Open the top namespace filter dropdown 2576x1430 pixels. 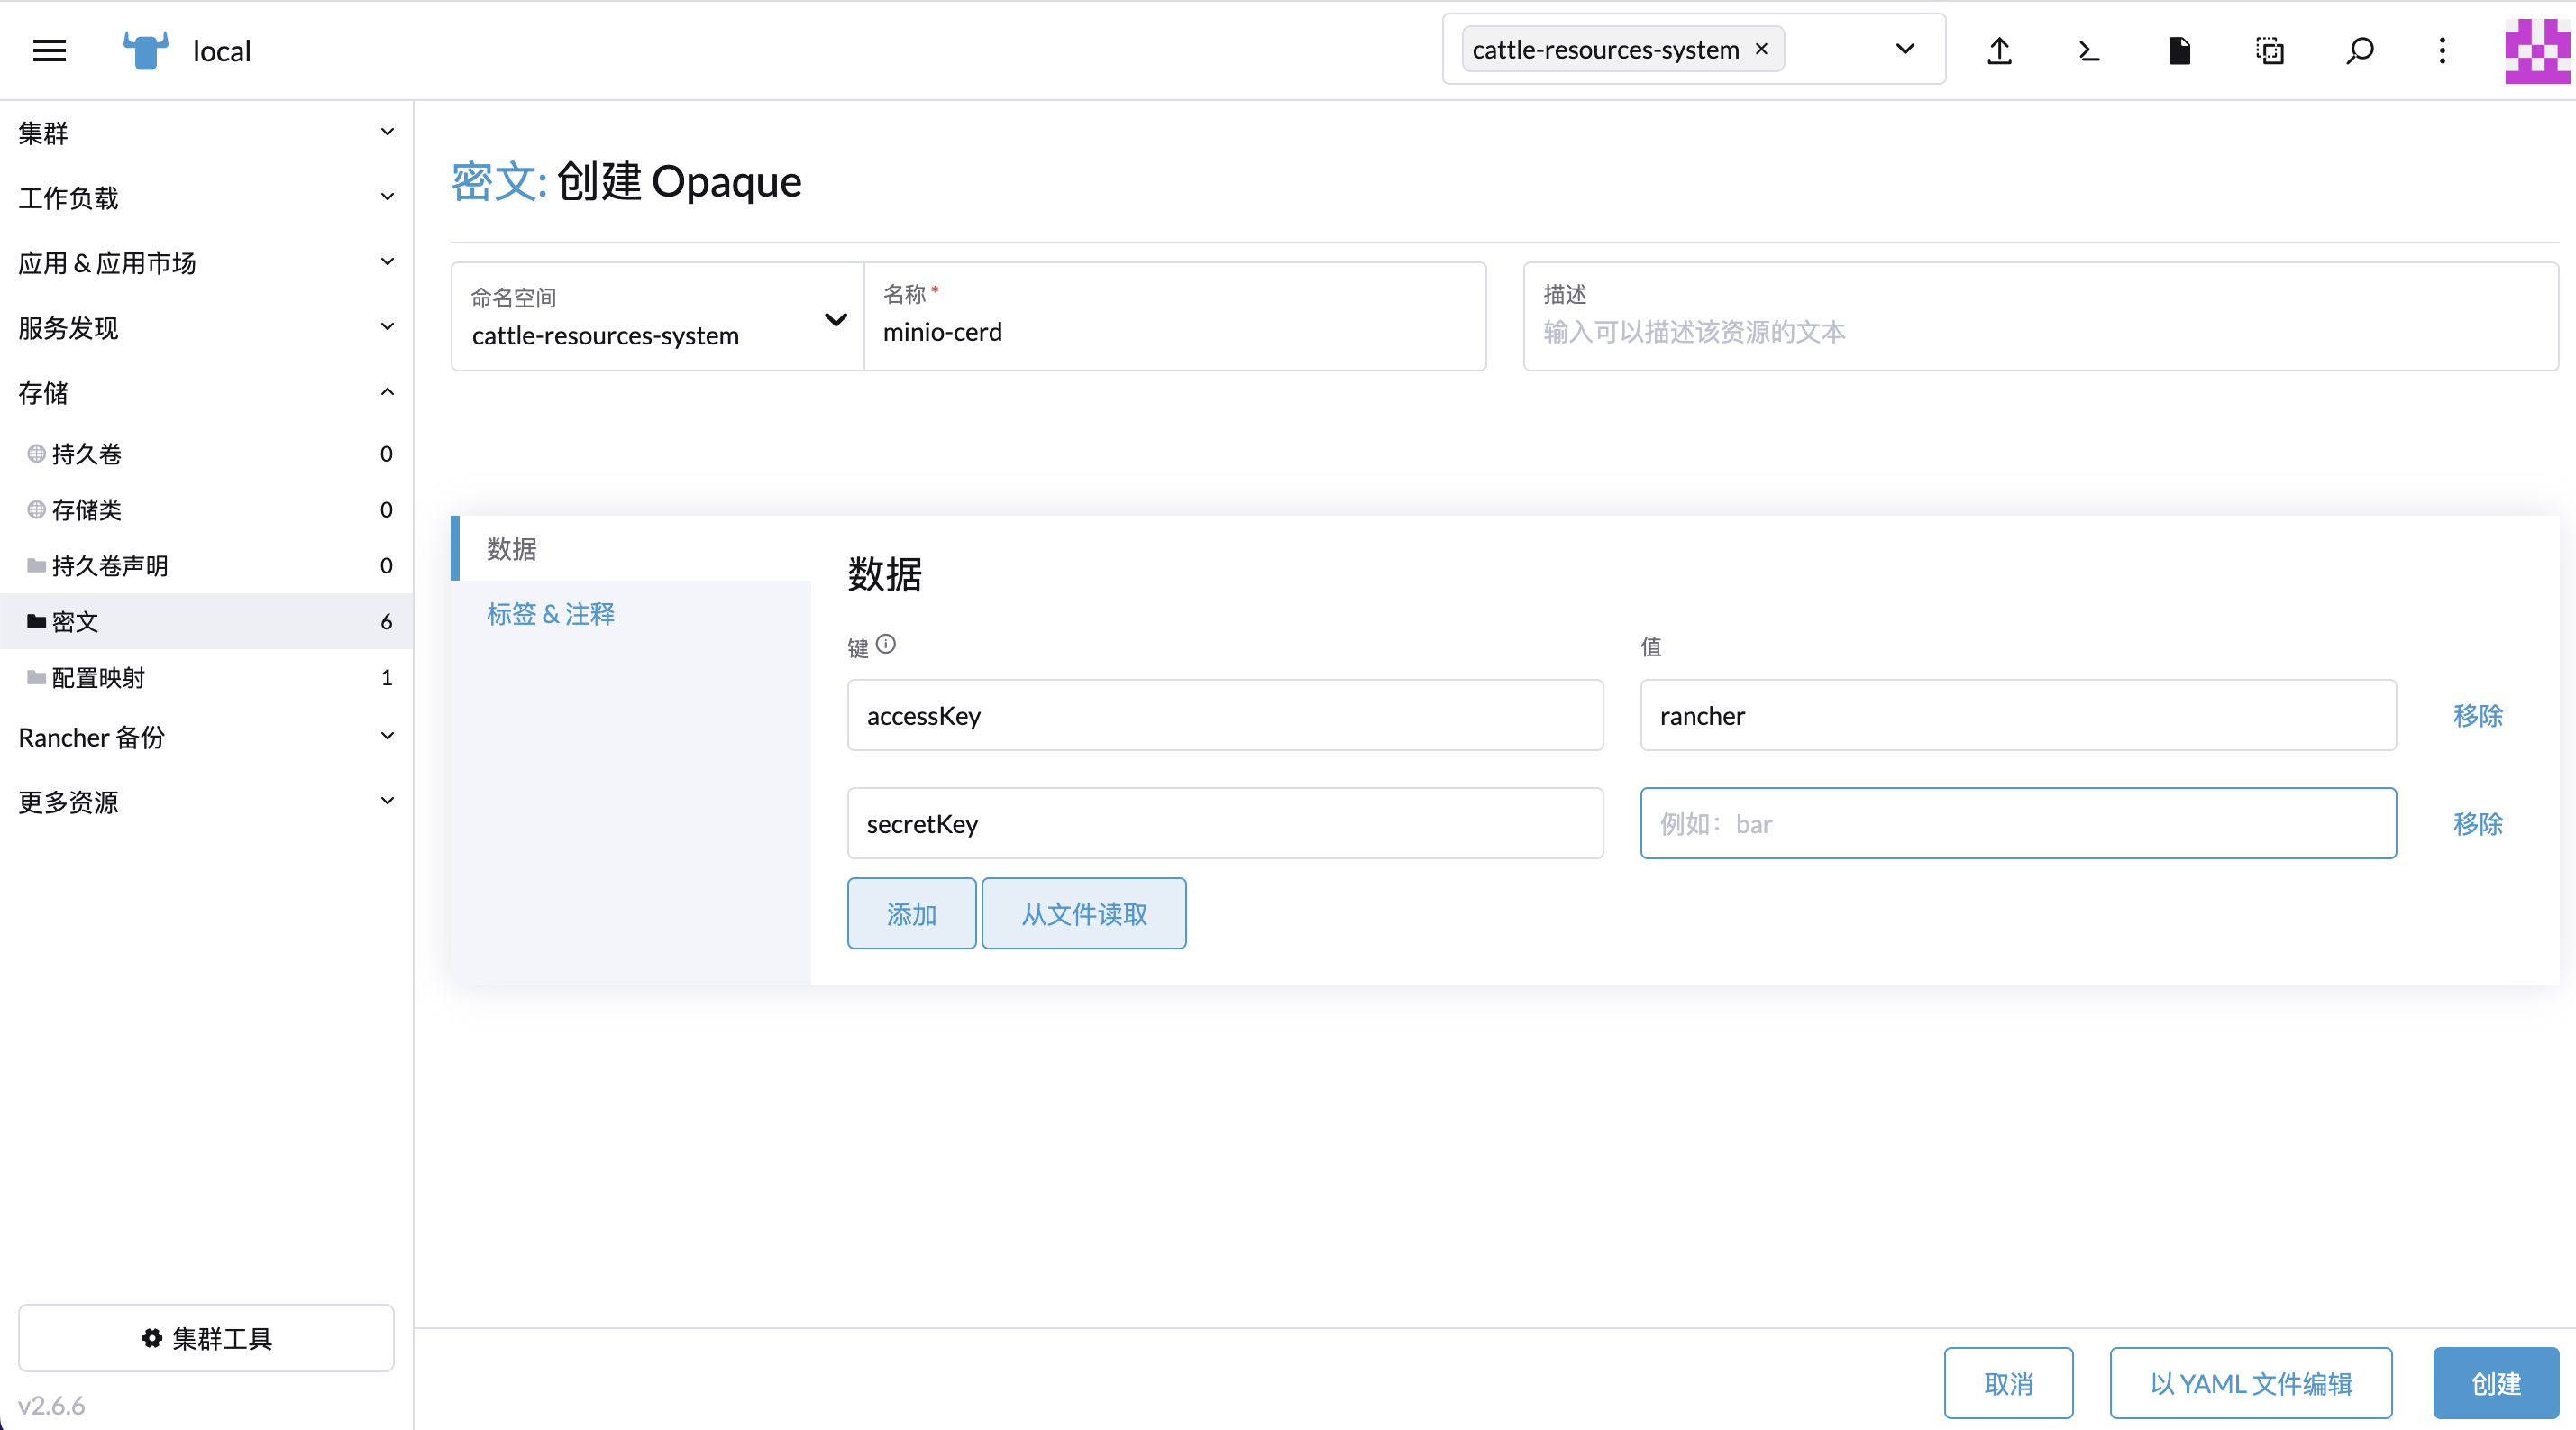(x=1904, y=49)
